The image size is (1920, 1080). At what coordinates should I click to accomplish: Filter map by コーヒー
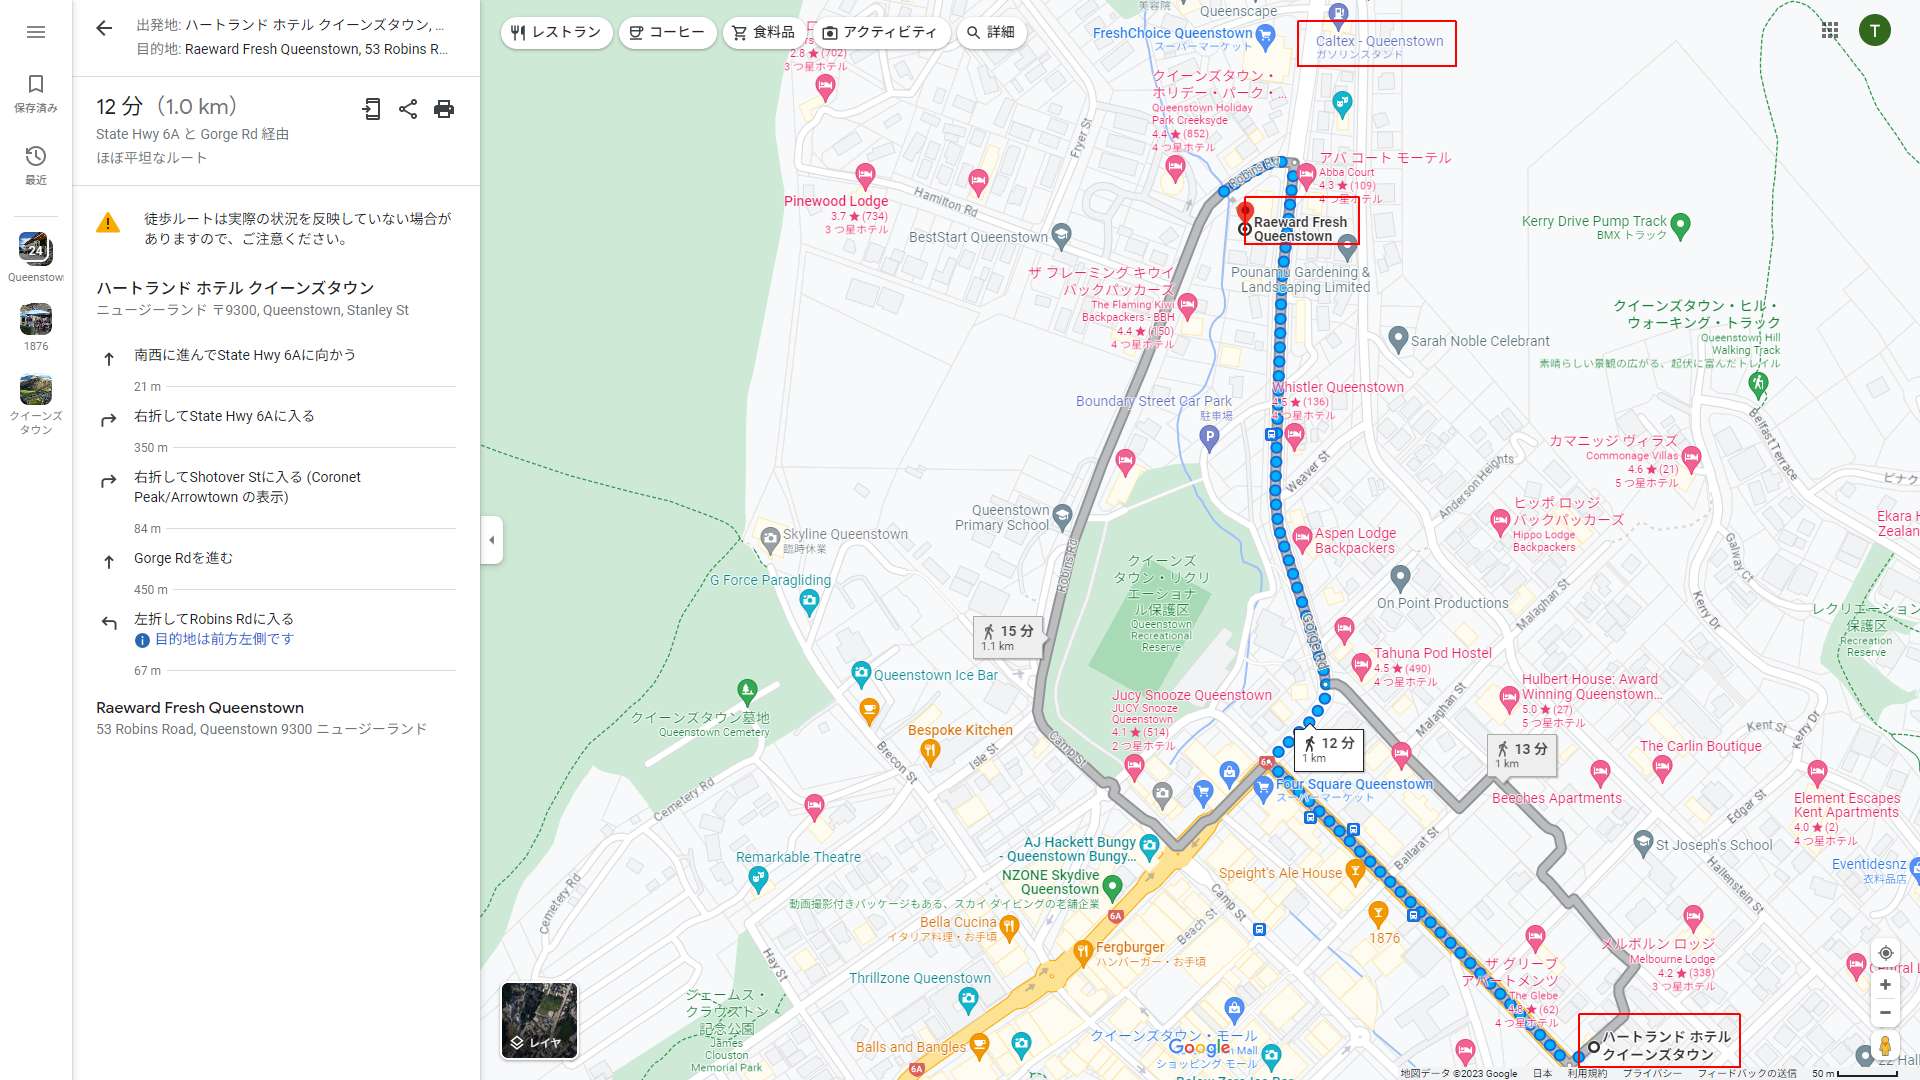(x=667, y=33)
